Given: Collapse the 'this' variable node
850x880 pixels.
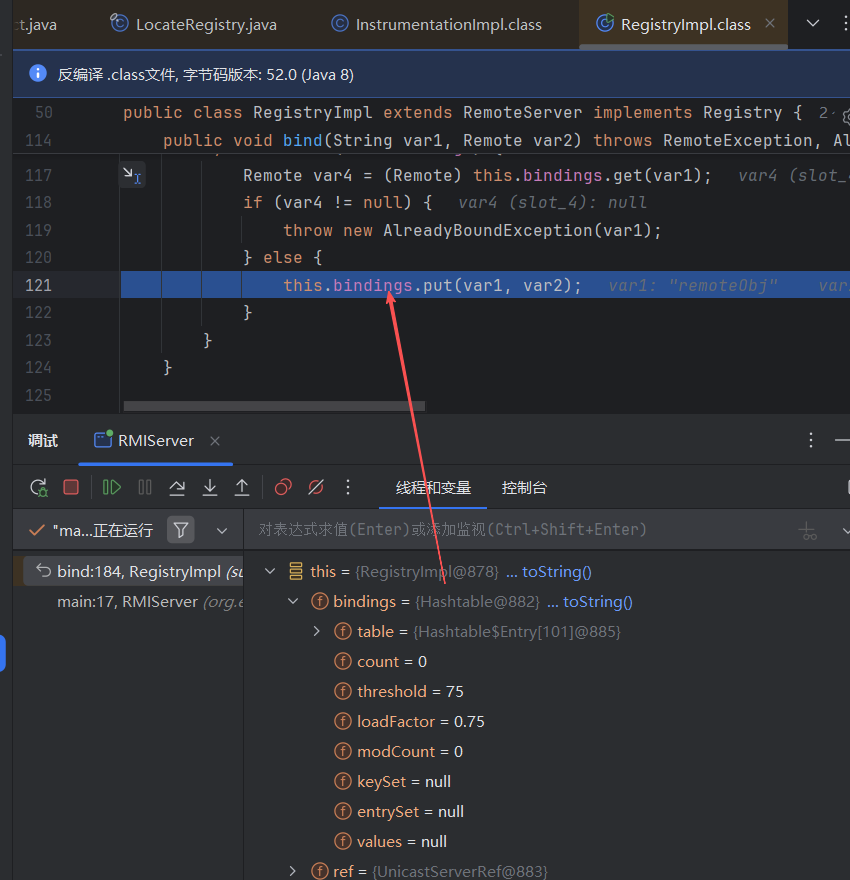Looking at the screenshot, I should (269, 572).
